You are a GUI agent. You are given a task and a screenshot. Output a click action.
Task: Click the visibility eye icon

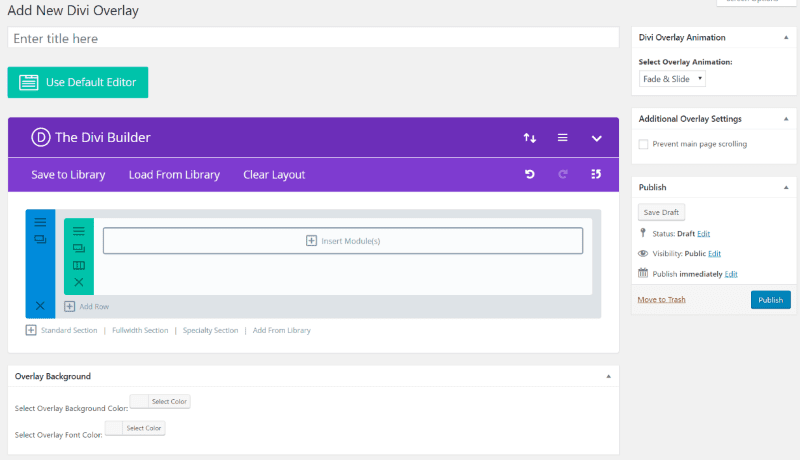click(x=643, y=253)
